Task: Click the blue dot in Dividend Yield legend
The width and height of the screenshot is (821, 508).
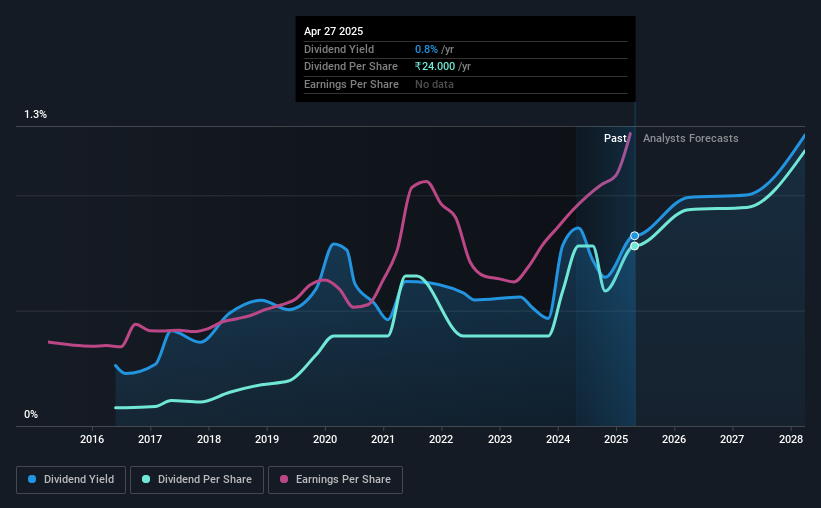Action: click(x=32, y=479)
